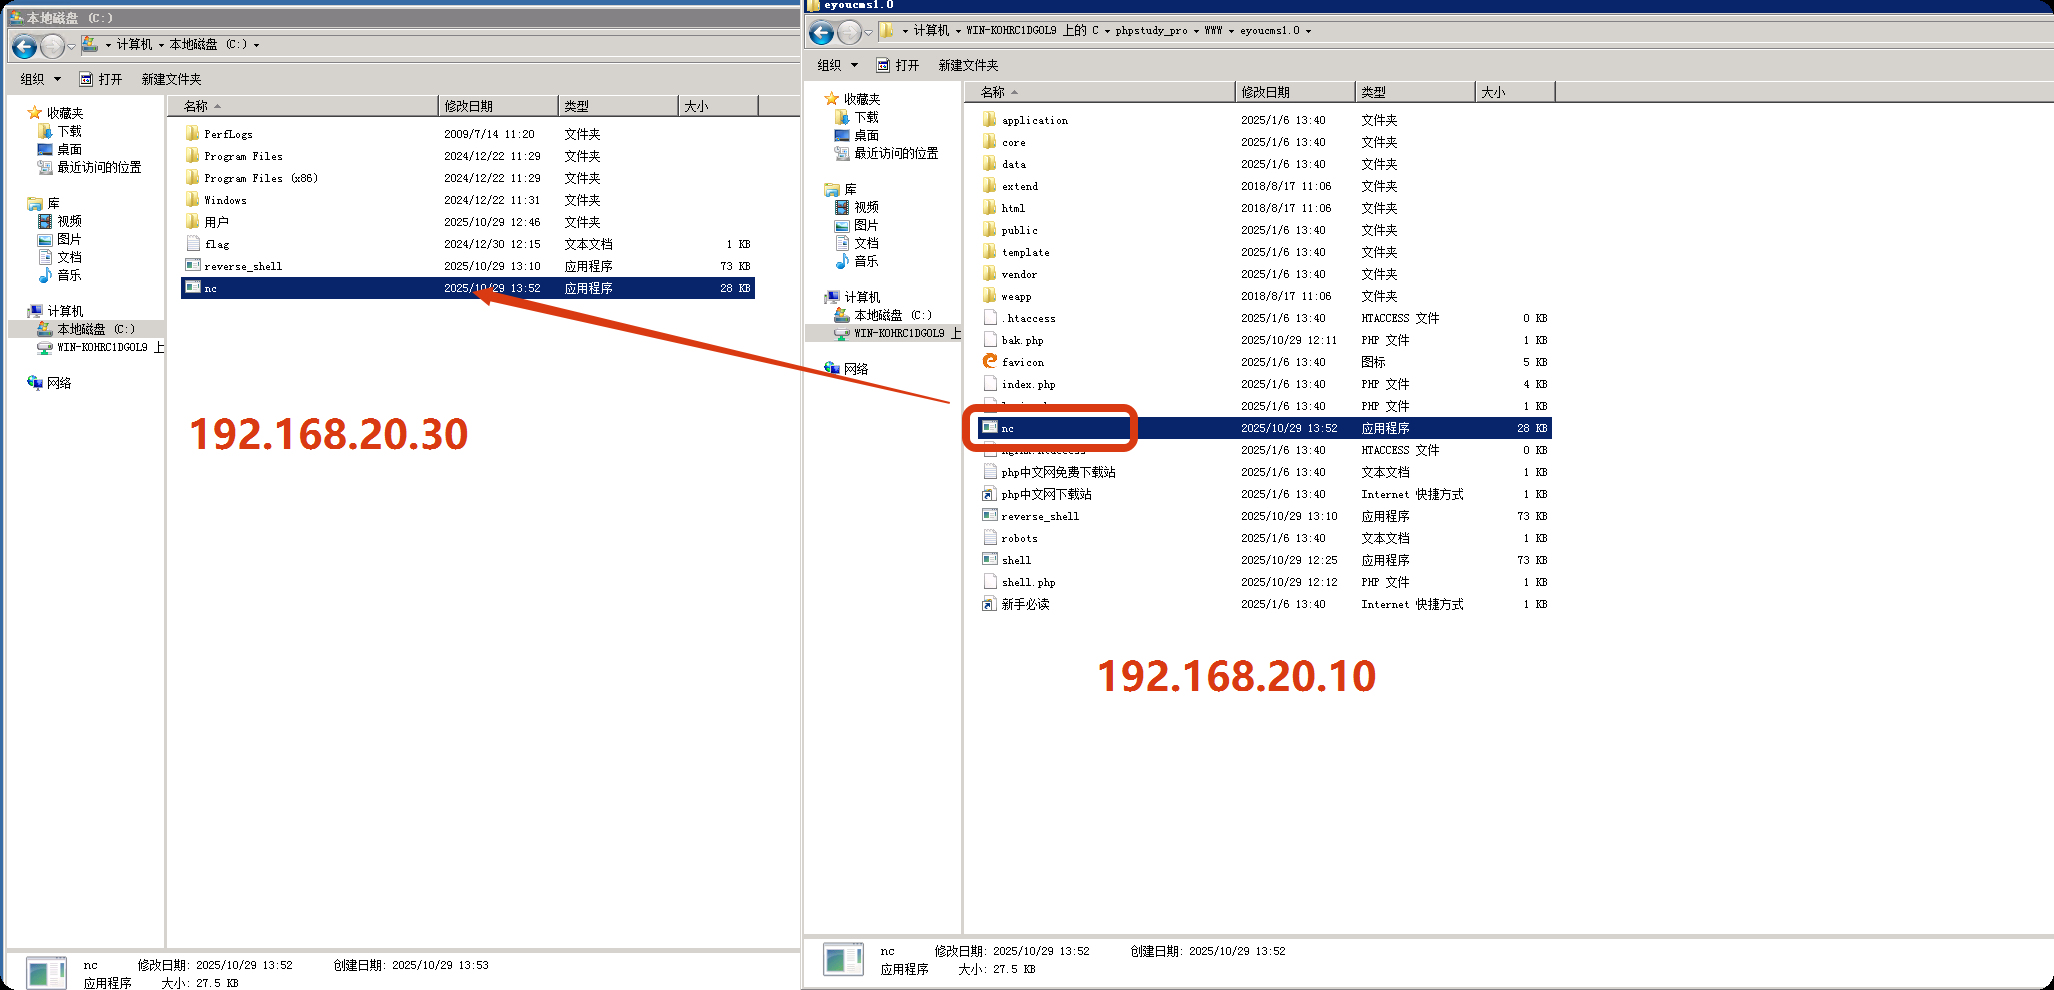
Task: Click the 新手必读 shortcut icon
Action: [x=990, y=604]
